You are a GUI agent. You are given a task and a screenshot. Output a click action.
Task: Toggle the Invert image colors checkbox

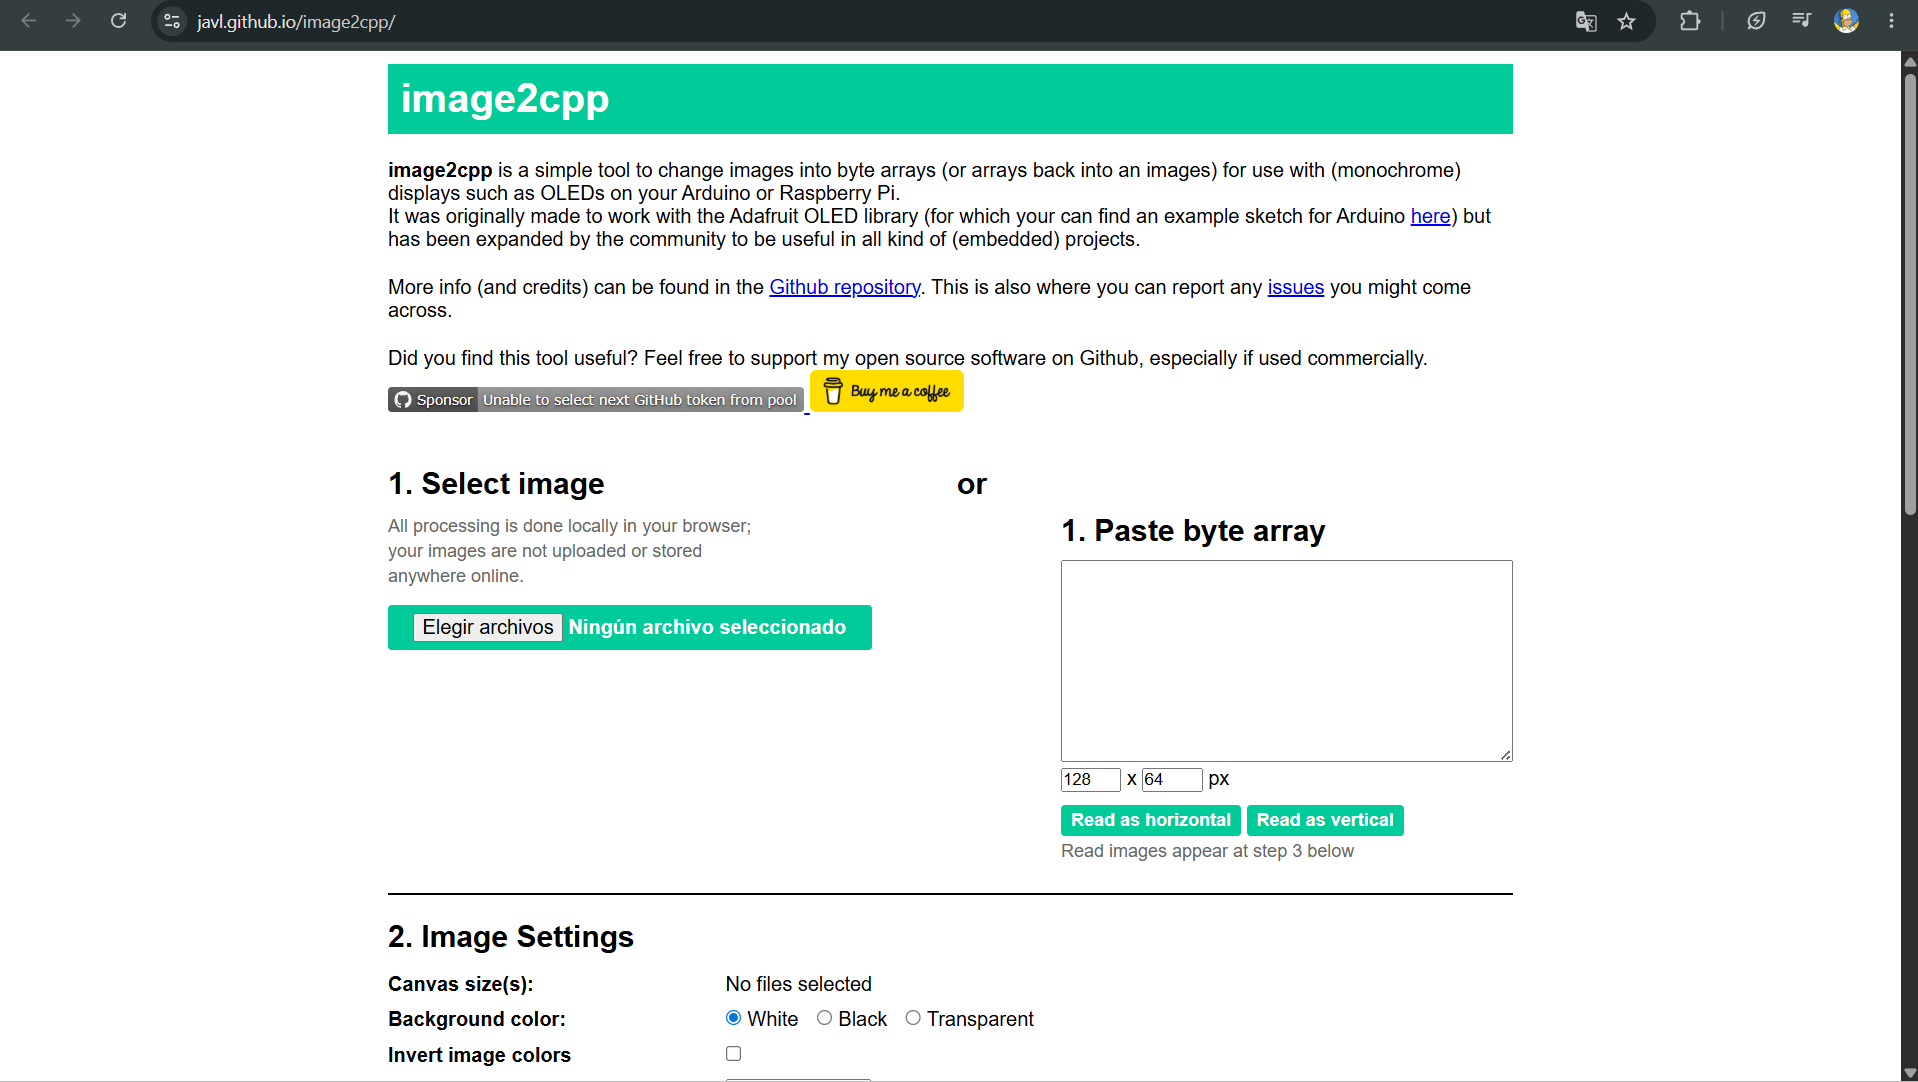734,1054
